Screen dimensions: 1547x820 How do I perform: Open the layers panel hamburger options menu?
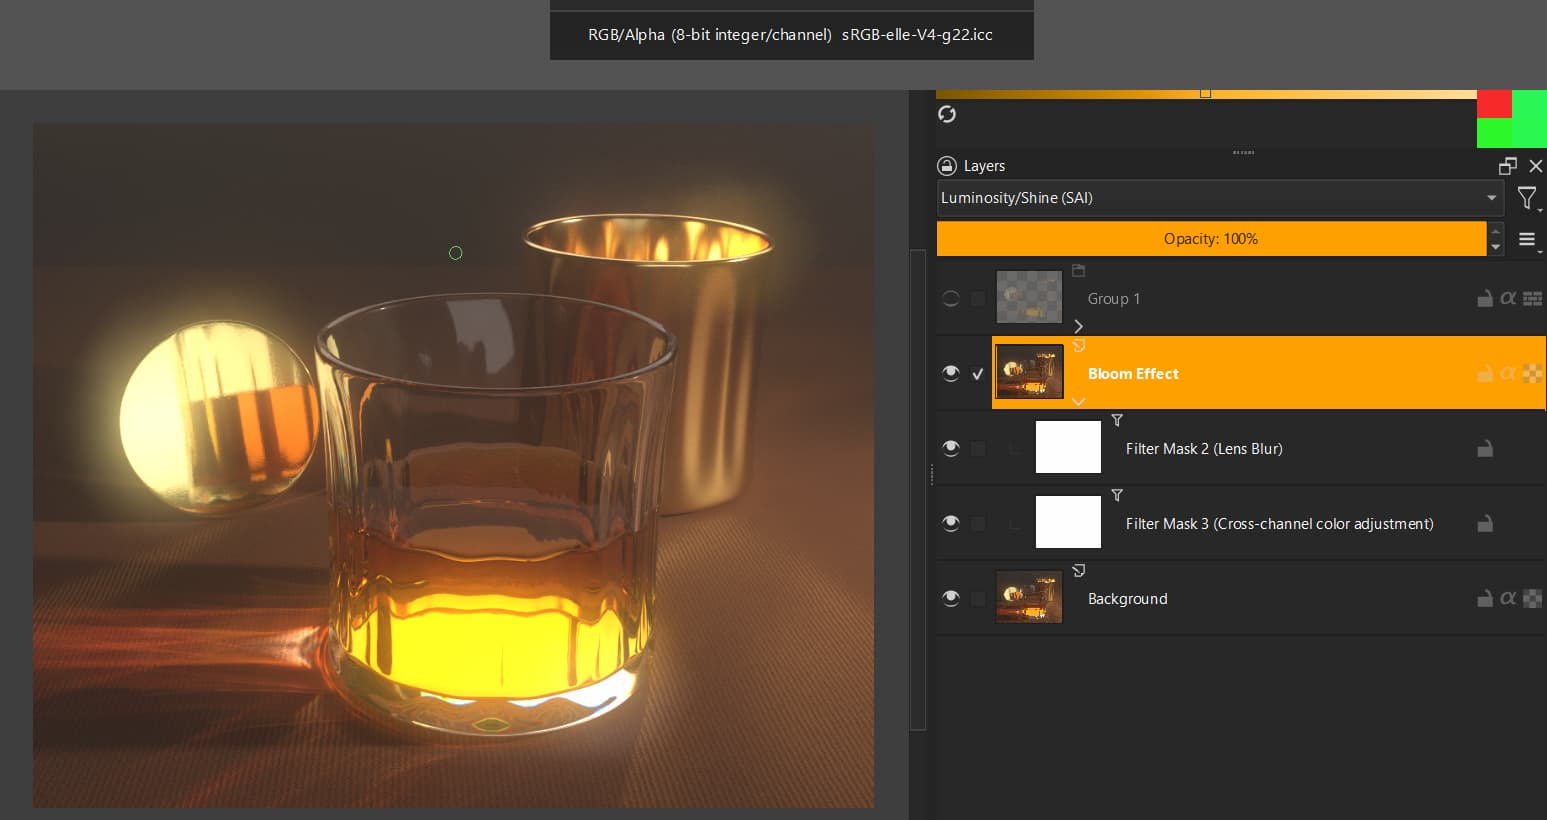(1526, 239)
